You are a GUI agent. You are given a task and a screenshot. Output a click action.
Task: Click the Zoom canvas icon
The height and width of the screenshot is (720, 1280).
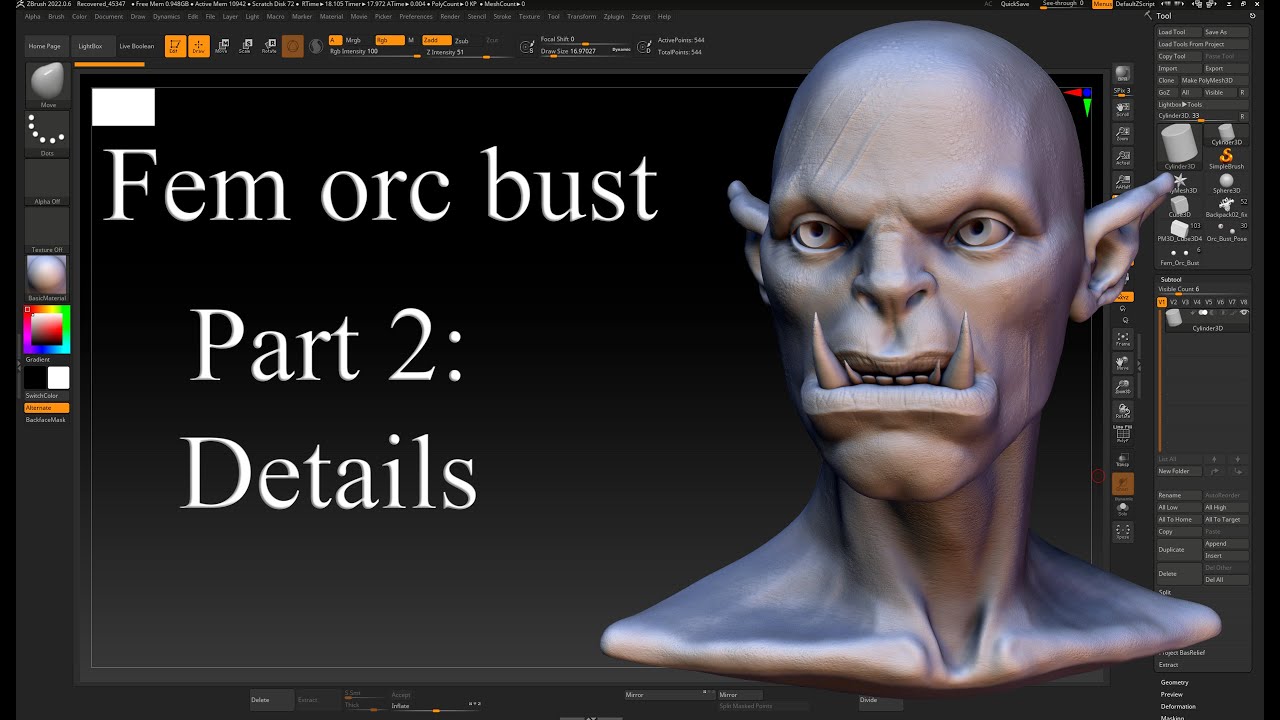coord(1123,133)
